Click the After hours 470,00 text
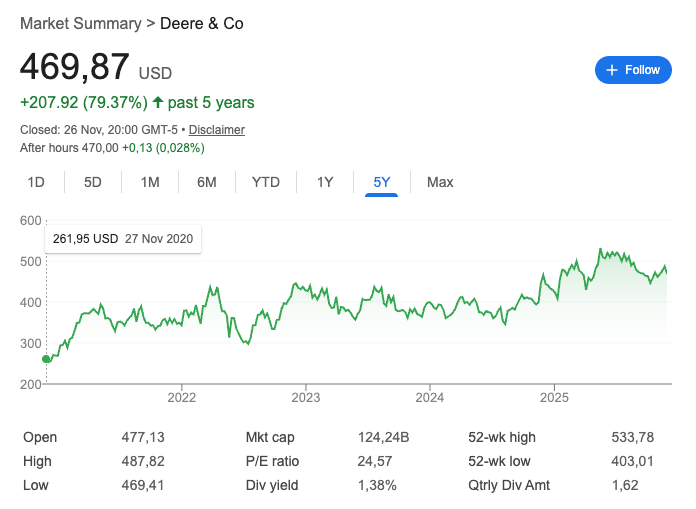Image resolution: width=696 pixels, height=509 pixels. pyautogui.click(x=69, y=148)
